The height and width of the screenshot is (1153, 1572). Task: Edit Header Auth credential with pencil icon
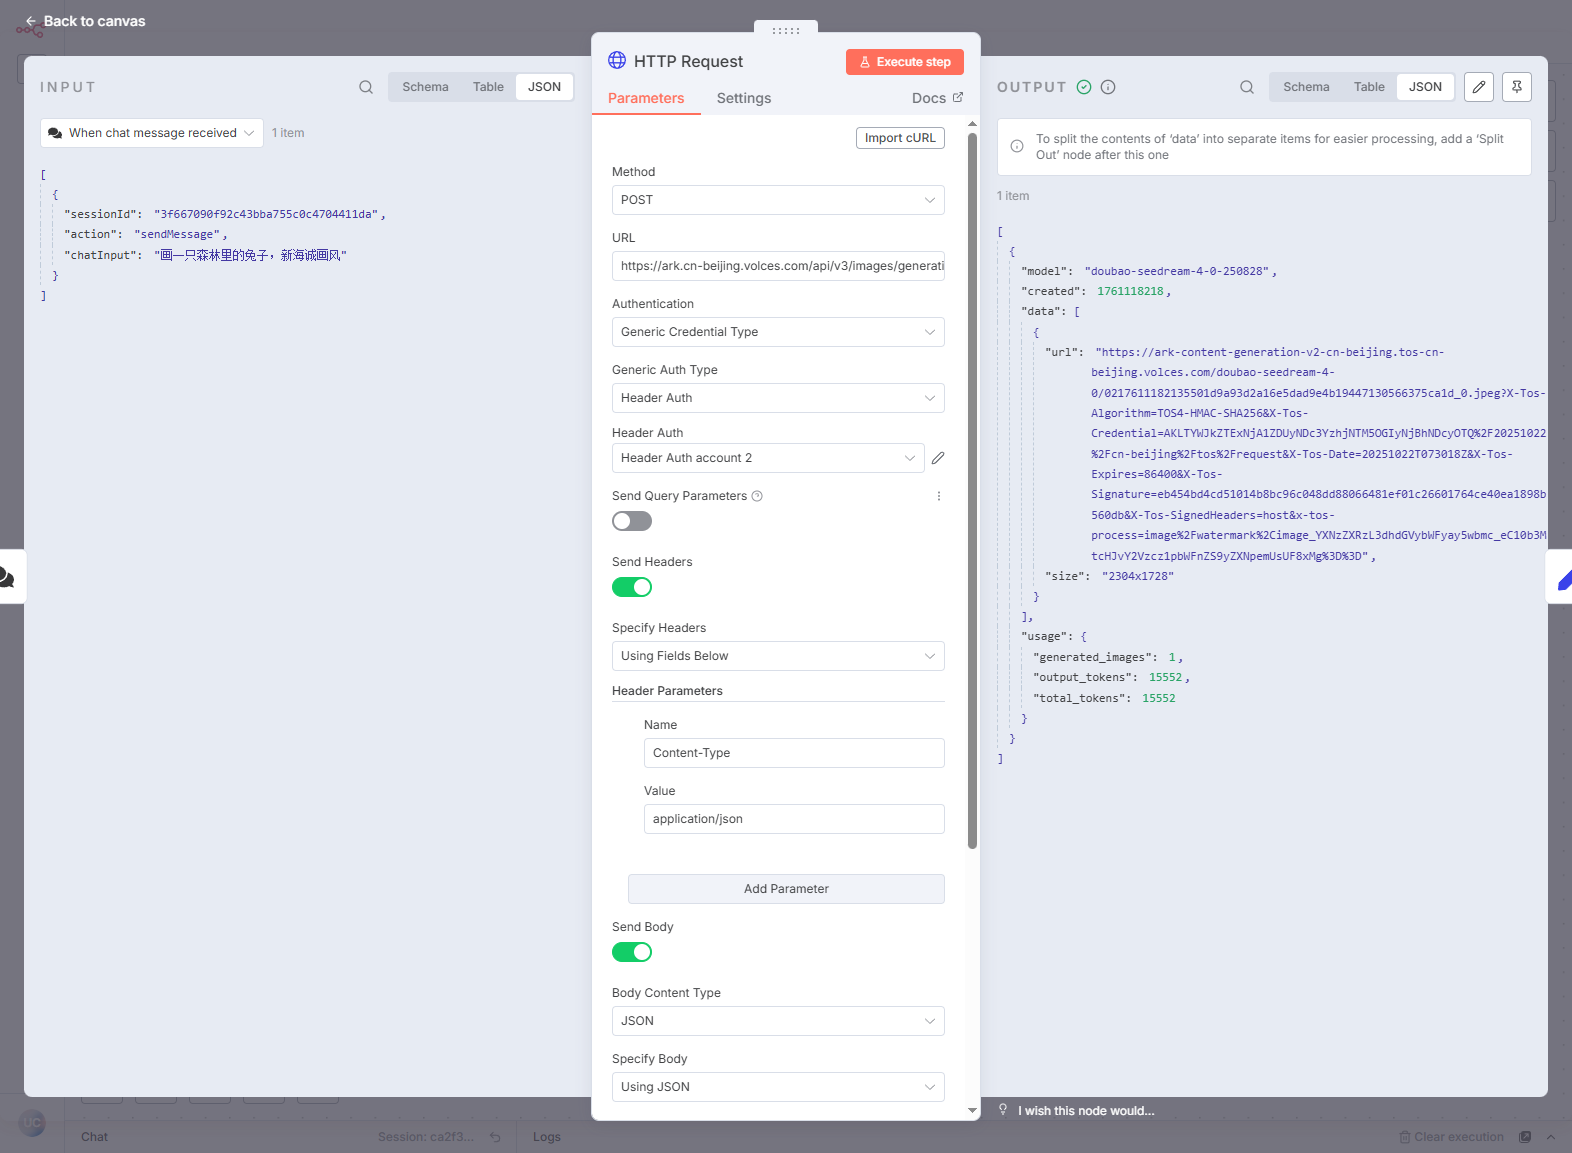[938, 458]
